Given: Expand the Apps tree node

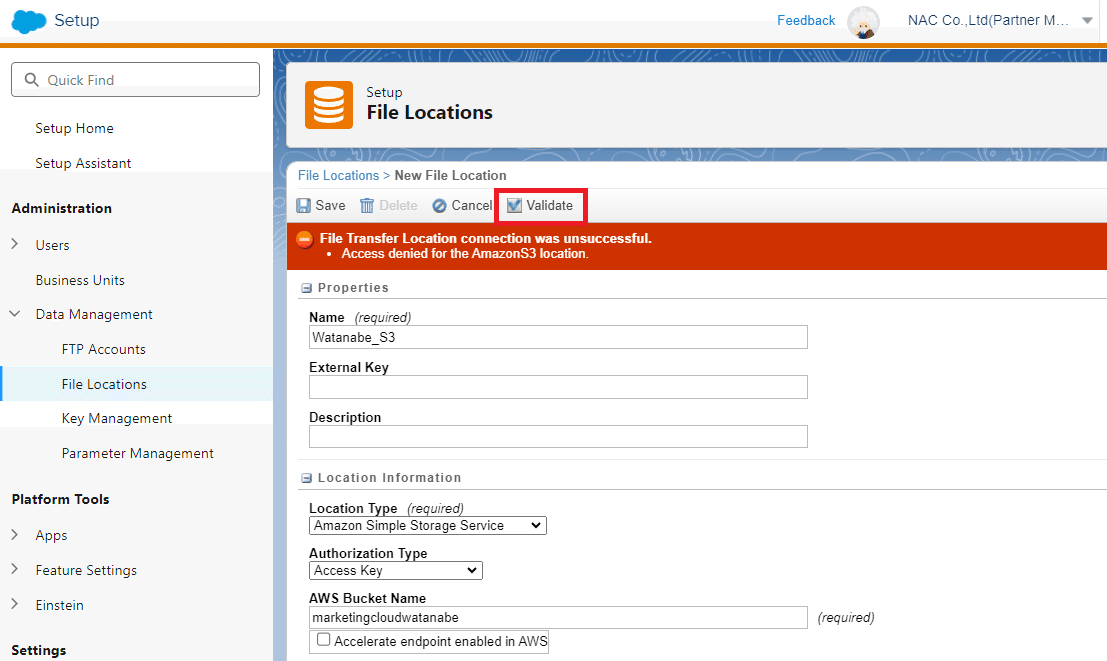Looking at the screenshot, I should [15, 535].
